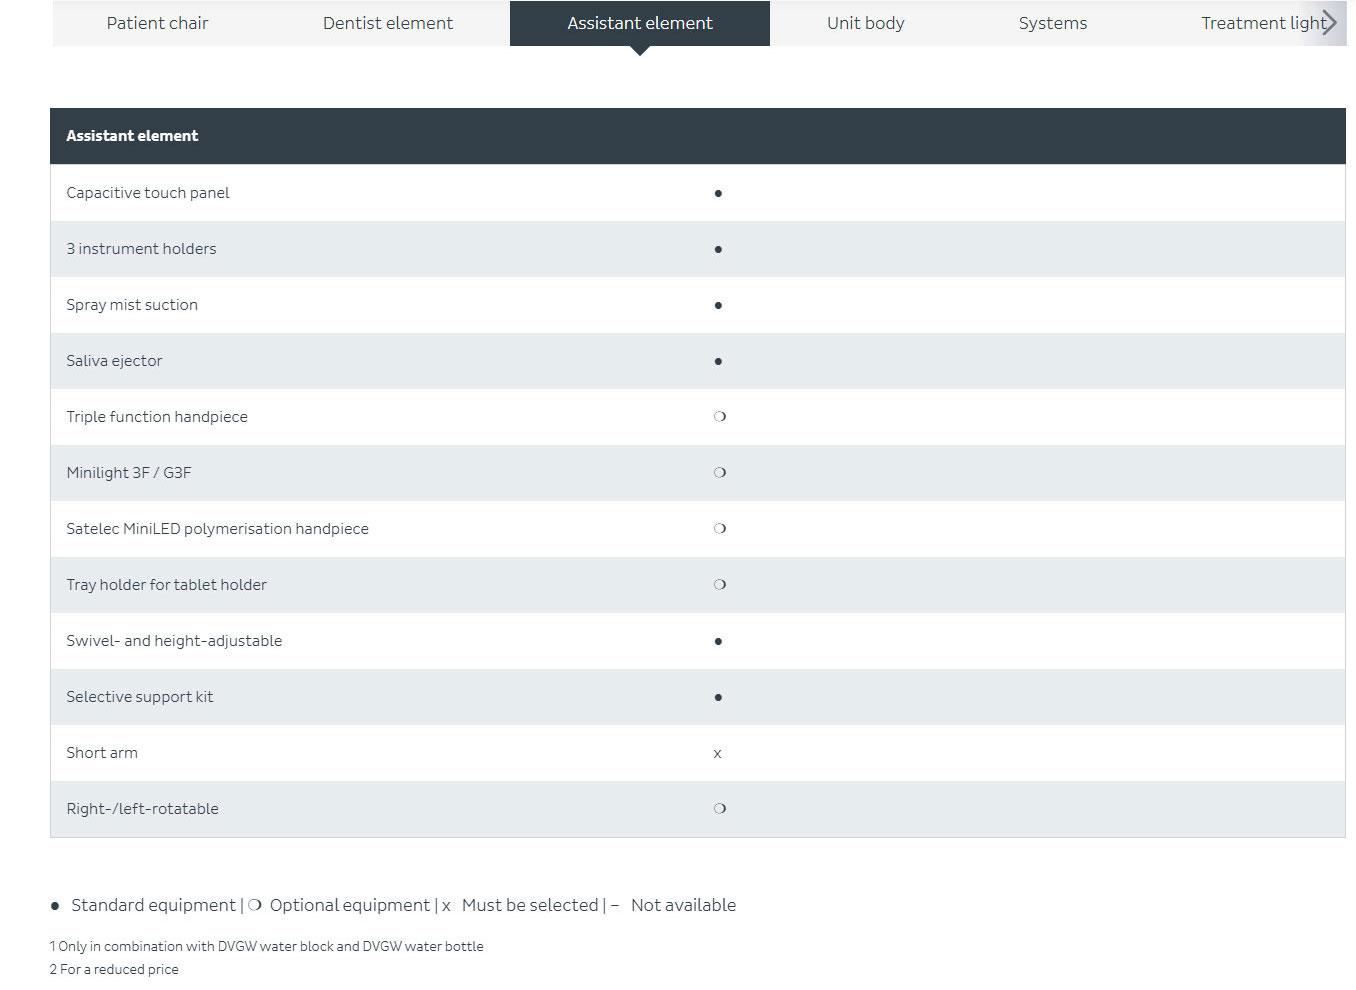
Task: Select the Spray mist suction row label
Action: 132,305
